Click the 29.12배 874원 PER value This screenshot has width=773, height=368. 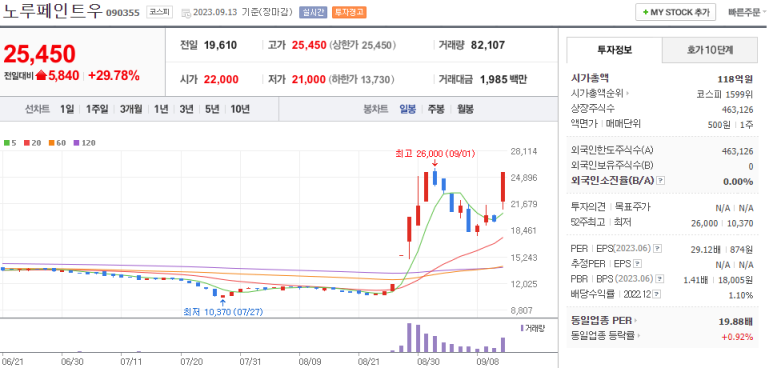pos(722,249)
